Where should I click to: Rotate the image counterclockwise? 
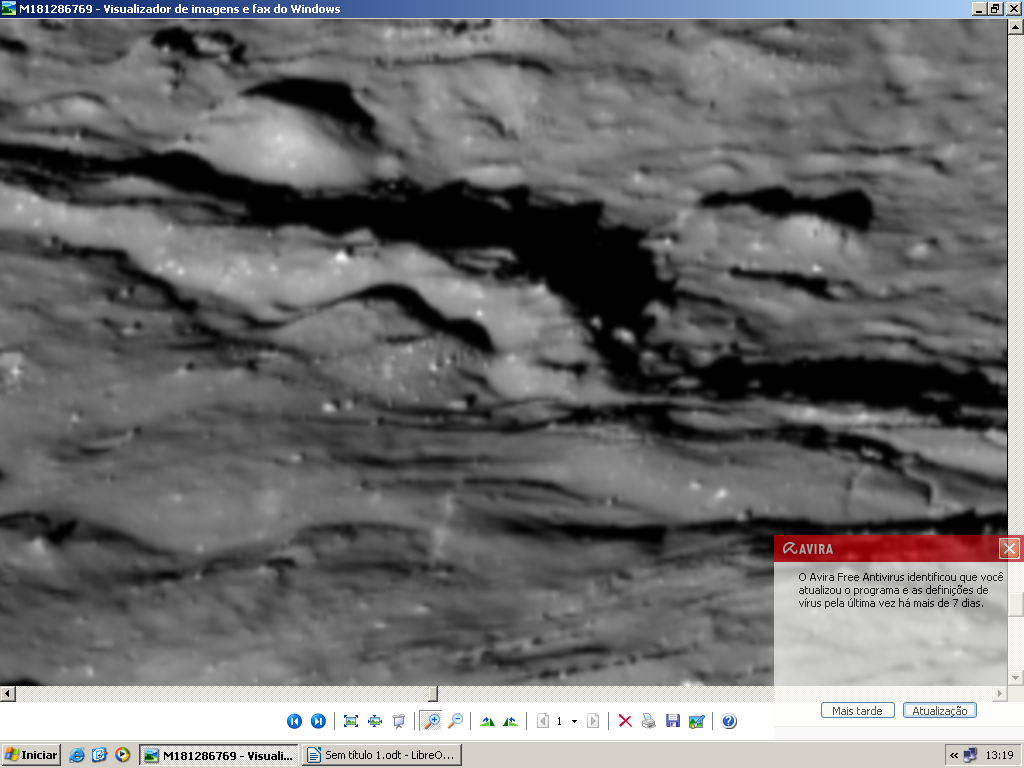(x=511, y=721)
